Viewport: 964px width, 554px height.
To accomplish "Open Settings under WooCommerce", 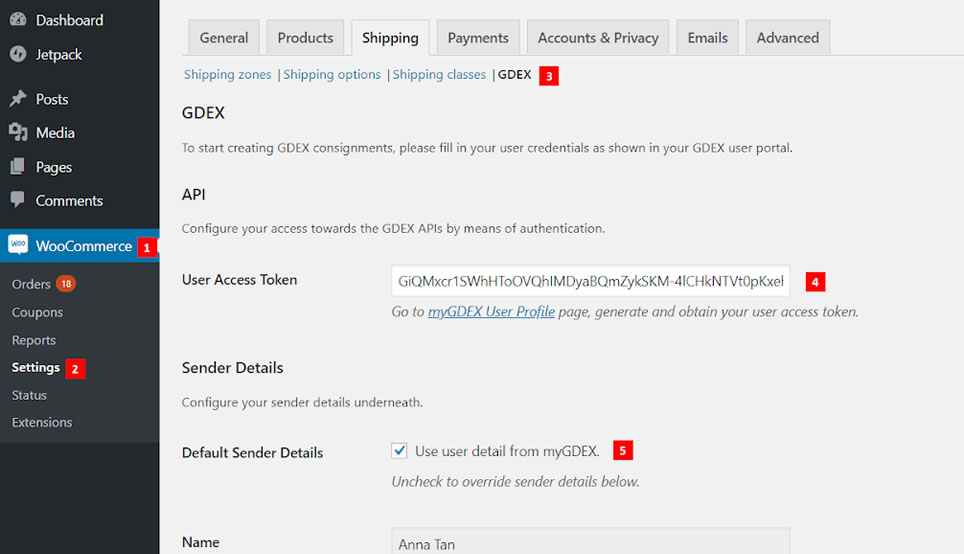I will 36,367.
